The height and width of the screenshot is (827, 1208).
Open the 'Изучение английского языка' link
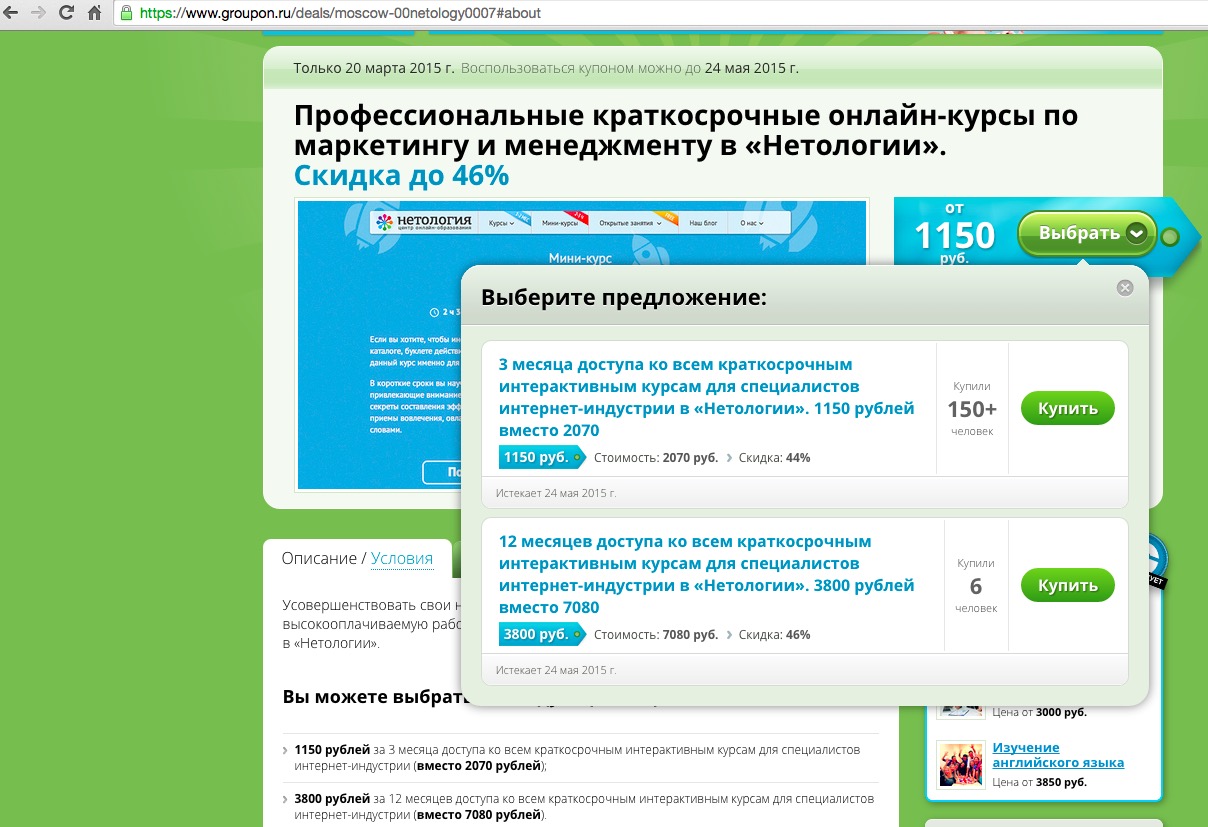[x=1058, y=755]
